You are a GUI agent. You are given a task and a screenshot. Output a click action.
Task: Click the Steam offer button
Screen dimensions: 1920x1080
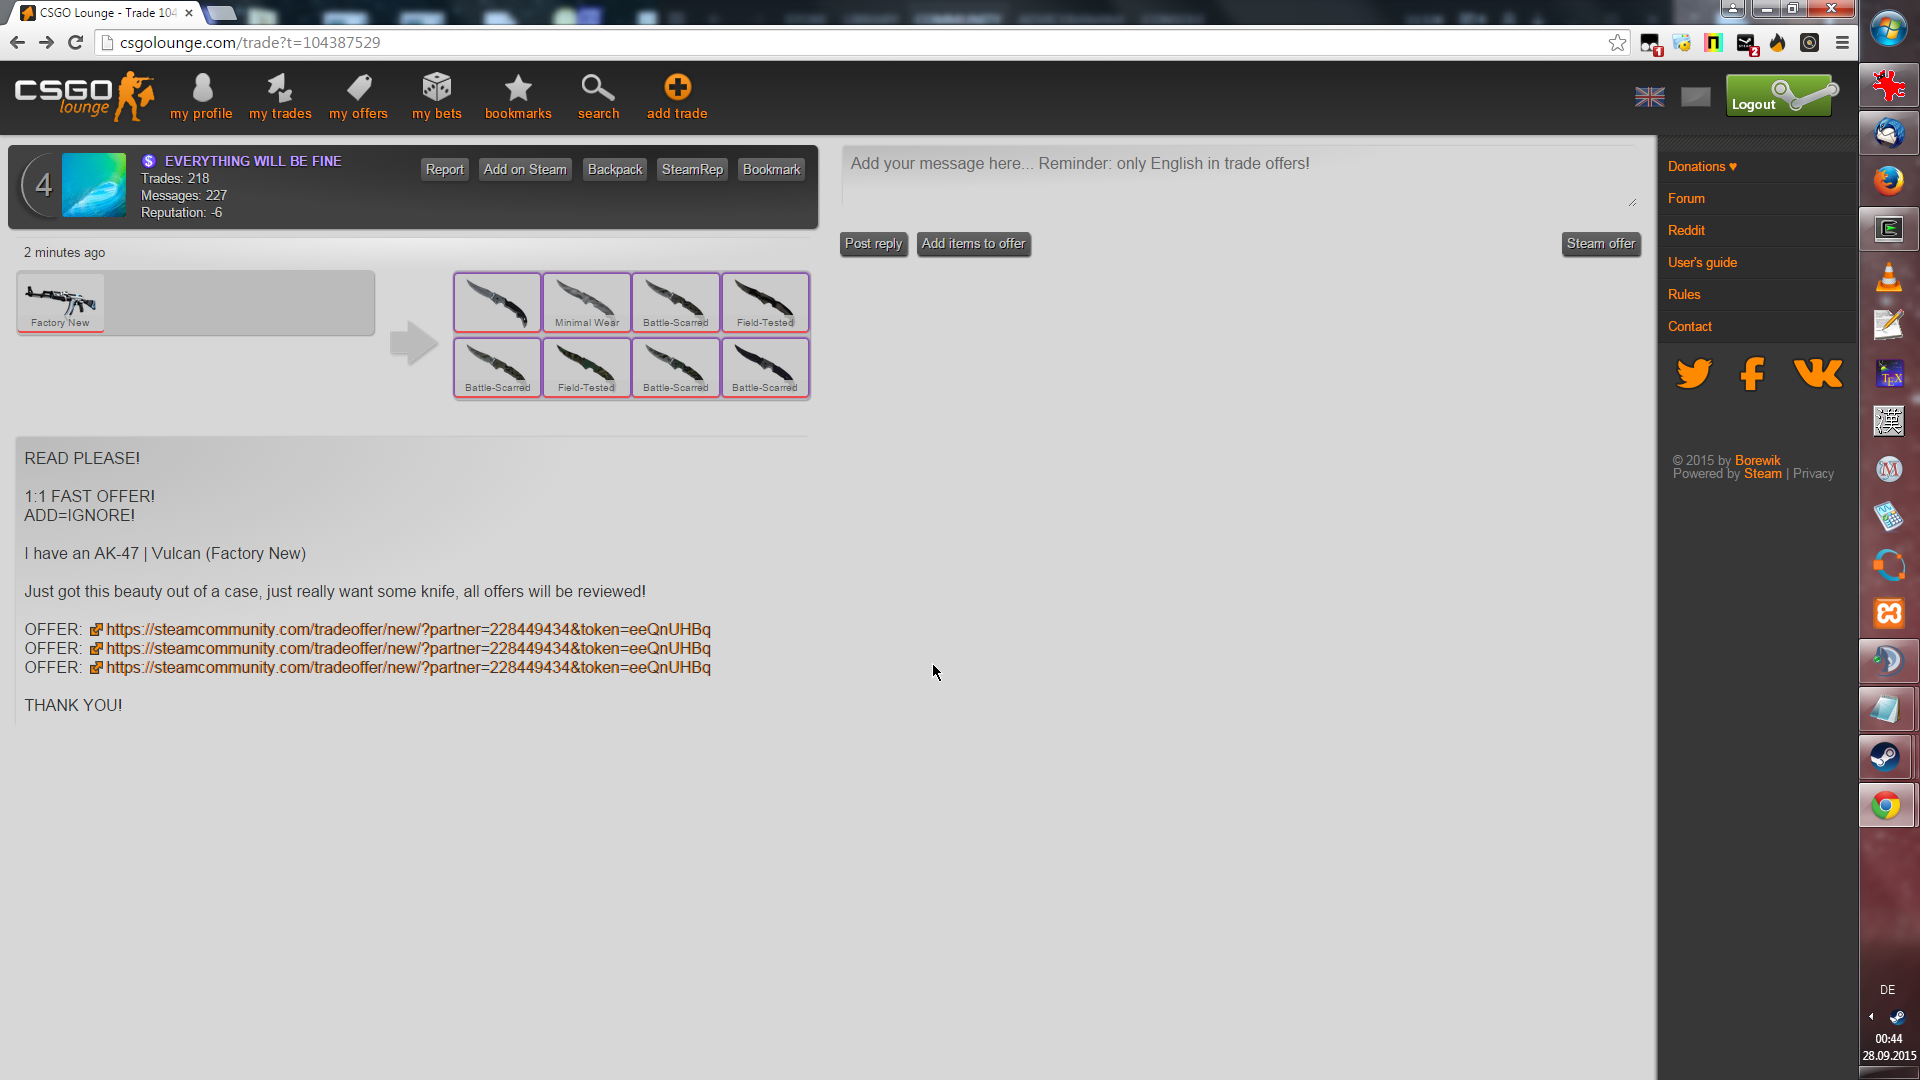[1600, 244]
